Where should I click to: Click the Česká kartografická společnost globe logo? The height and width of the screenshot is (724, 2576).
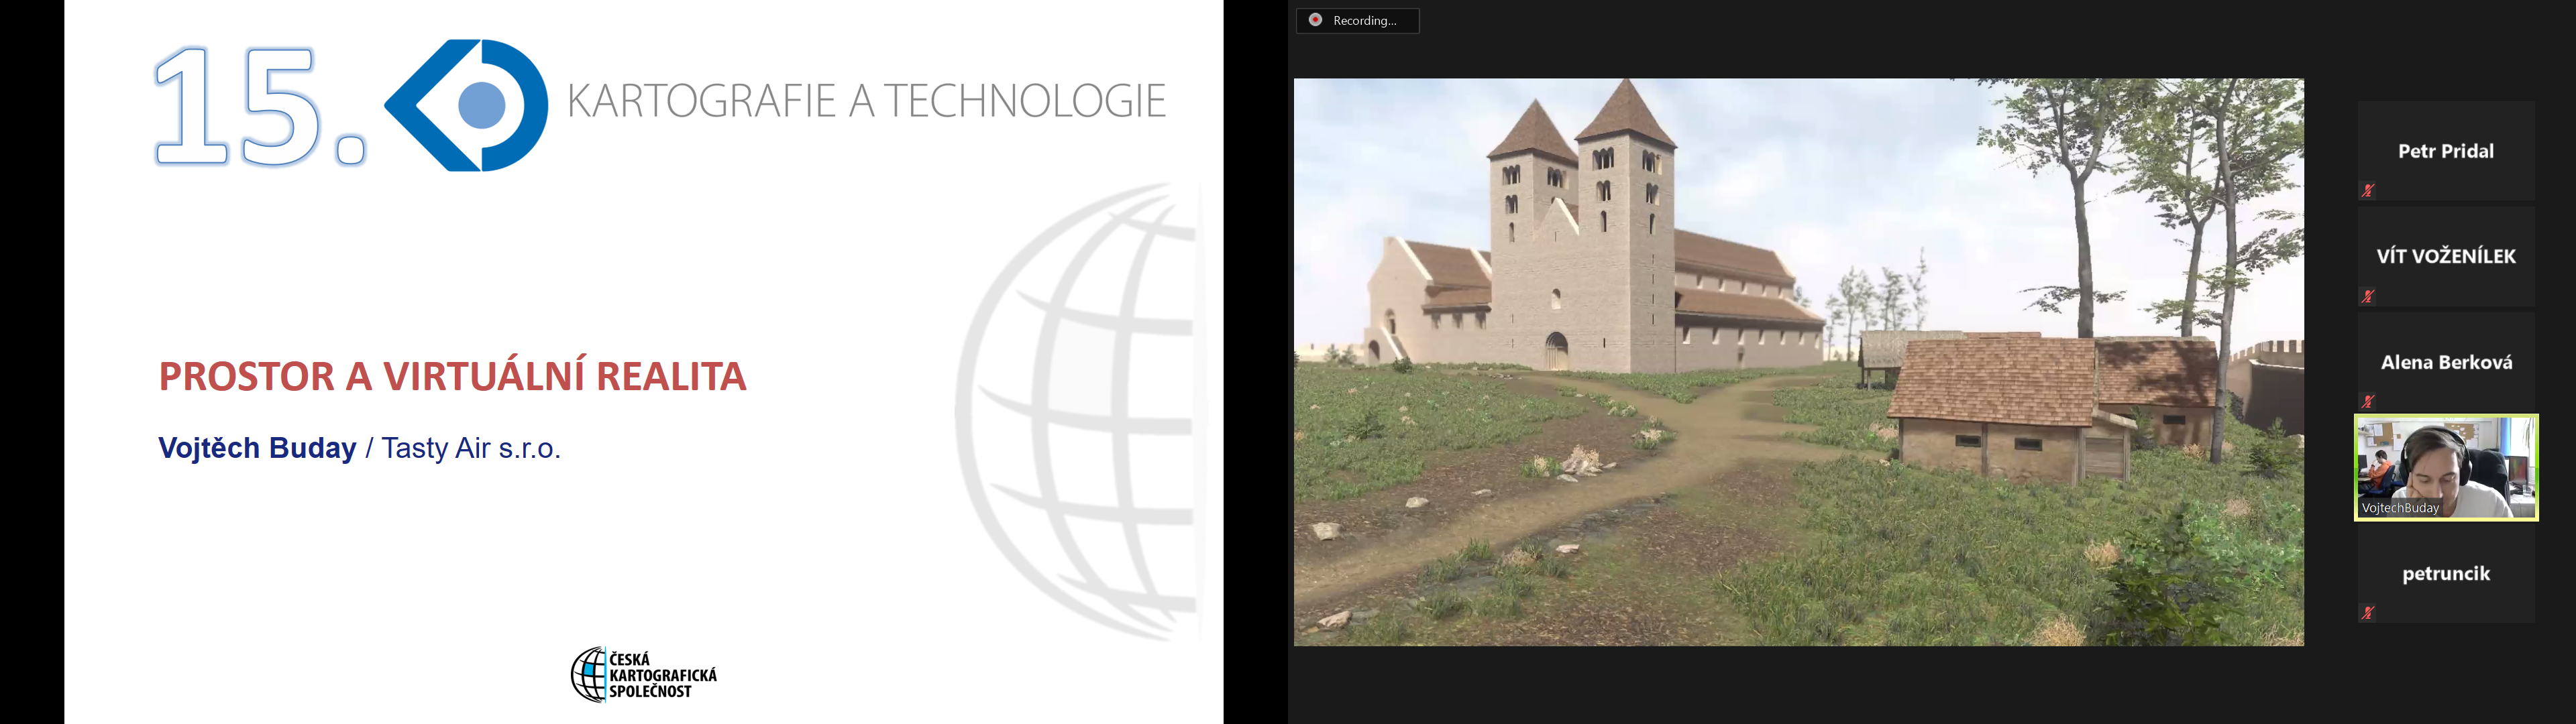click(589, 674)
